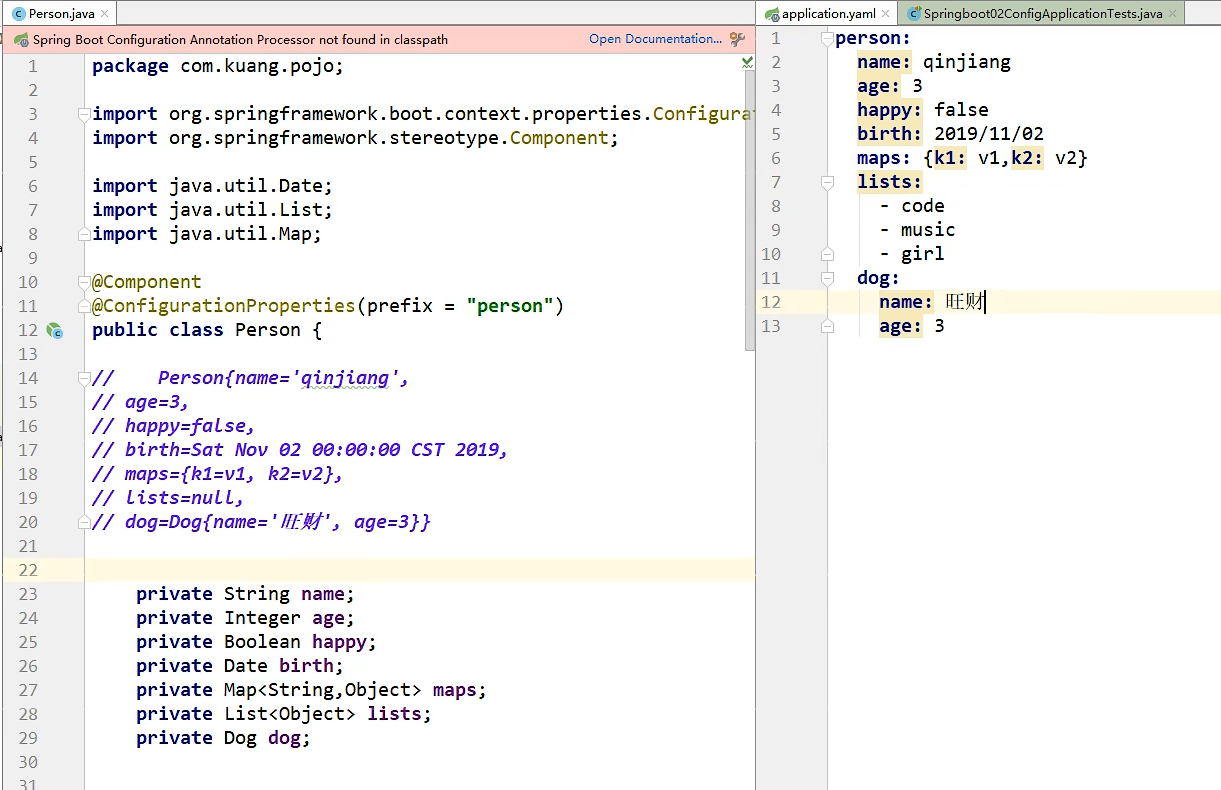The width and height of the screenshot is (1221, 790).
Task: Click the Spring leaf icon on application.yaml tab
Action: pyautogui.click(x=771, y=14)
